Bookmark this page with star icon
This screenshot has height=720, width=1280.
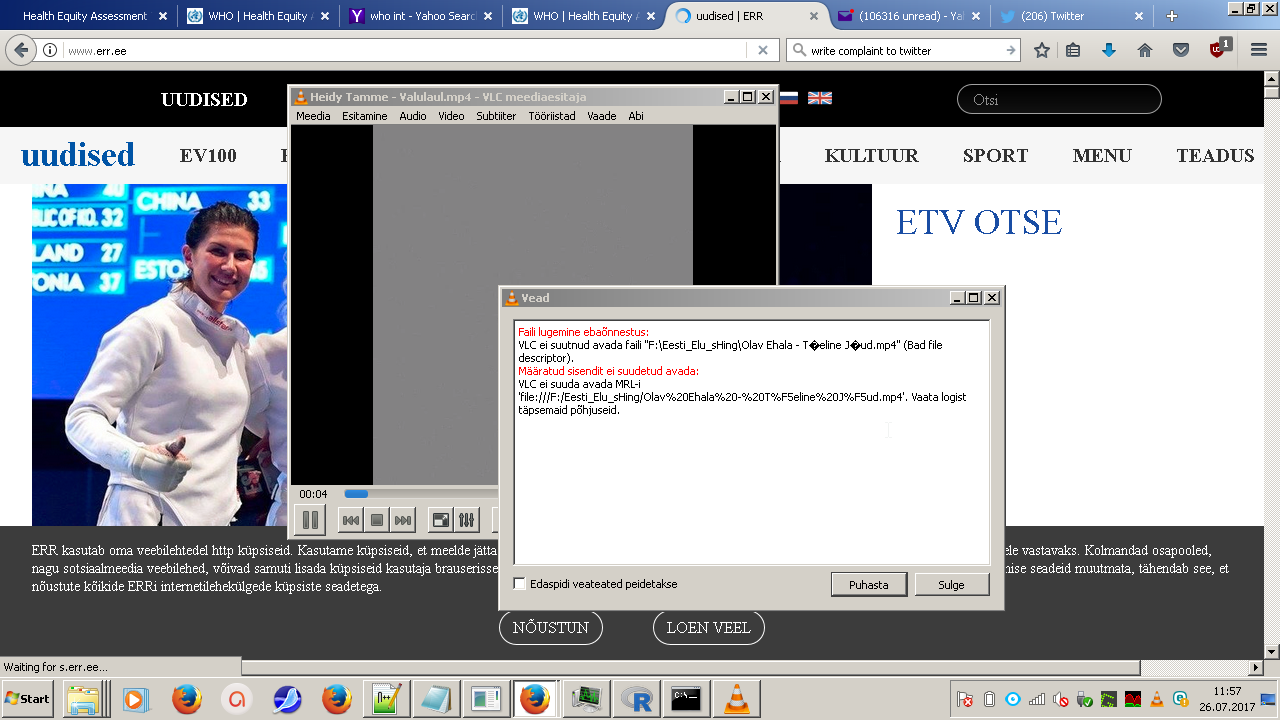[1042, 50]
